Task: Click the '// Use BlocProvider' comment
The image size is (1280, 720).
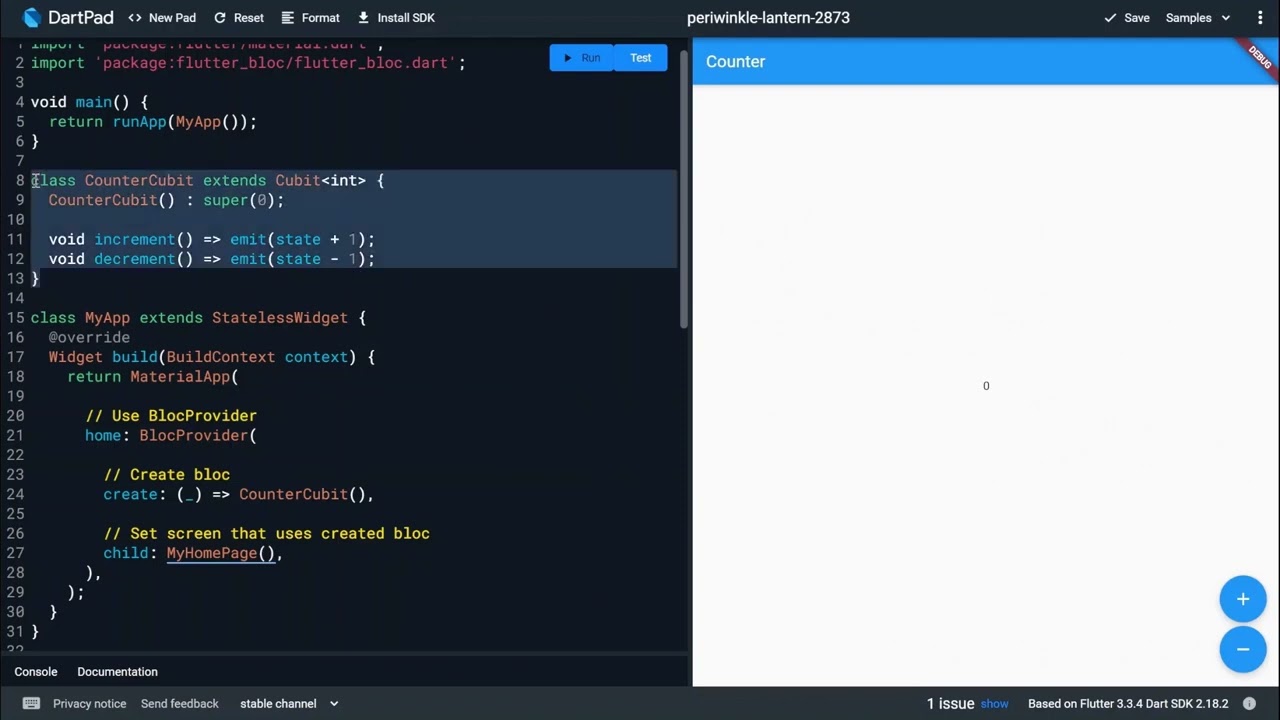Action: 171,415
